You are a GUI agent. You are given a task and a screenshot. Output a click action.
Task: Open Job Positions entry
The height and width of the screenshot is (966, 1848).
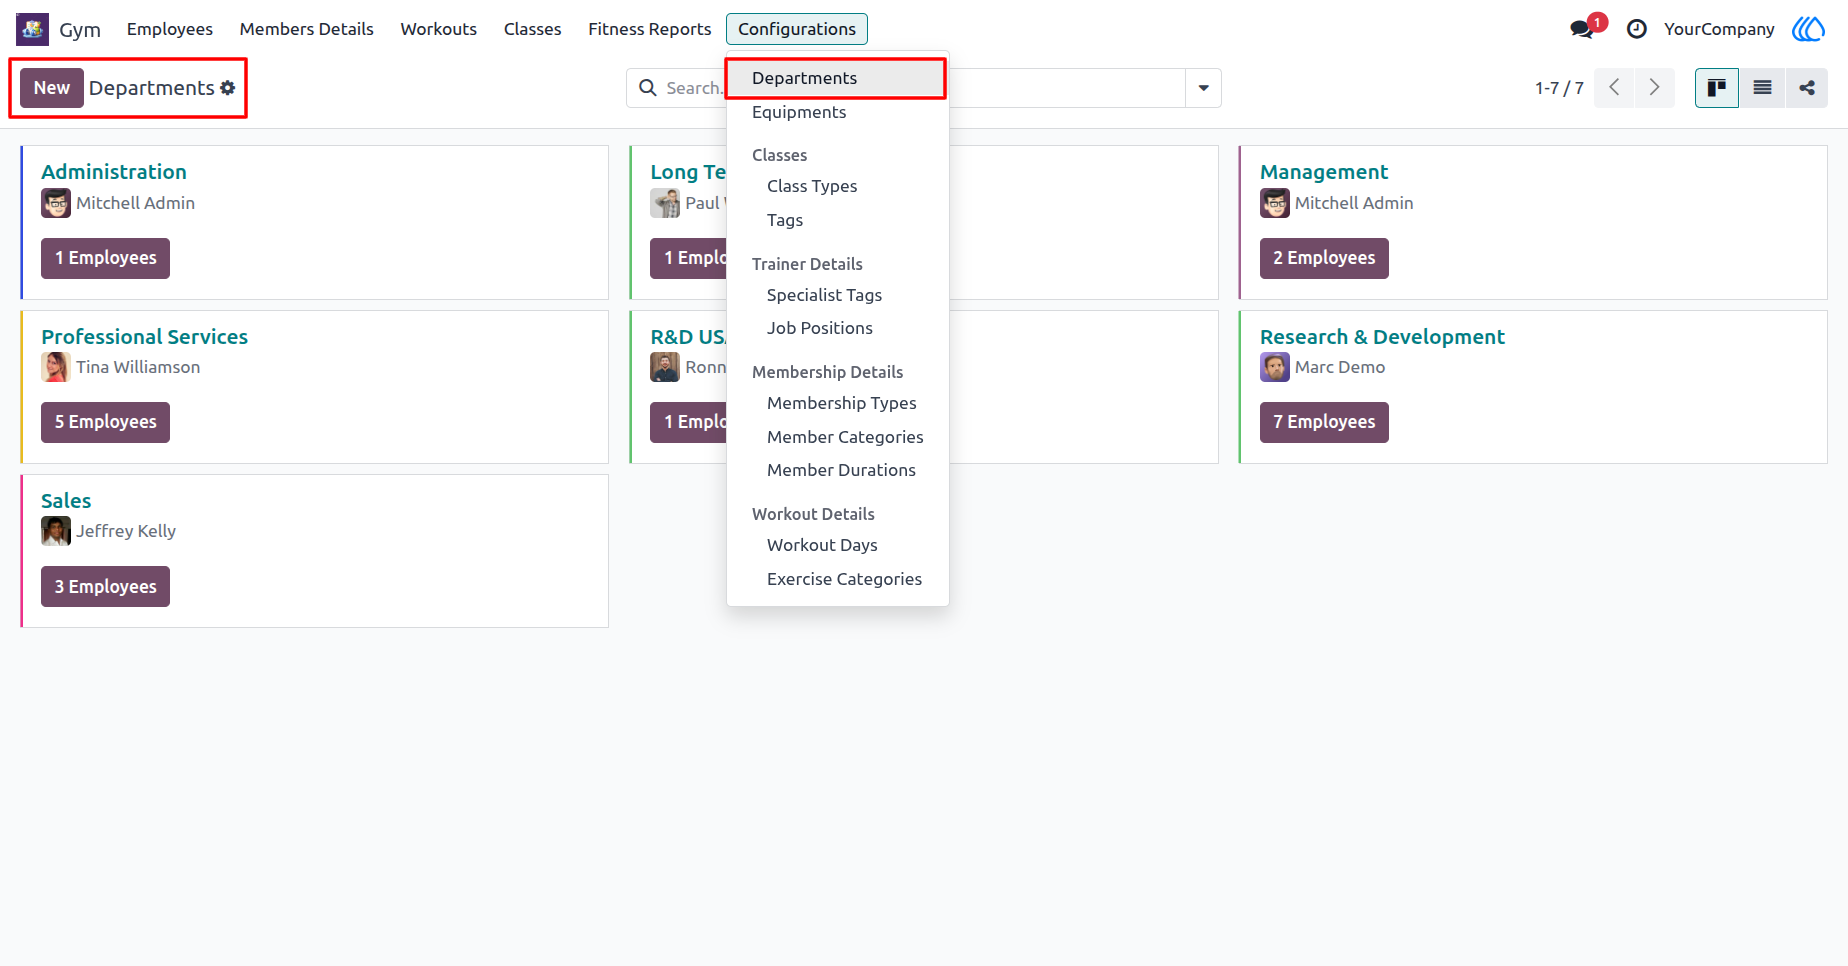pos(837,328)
